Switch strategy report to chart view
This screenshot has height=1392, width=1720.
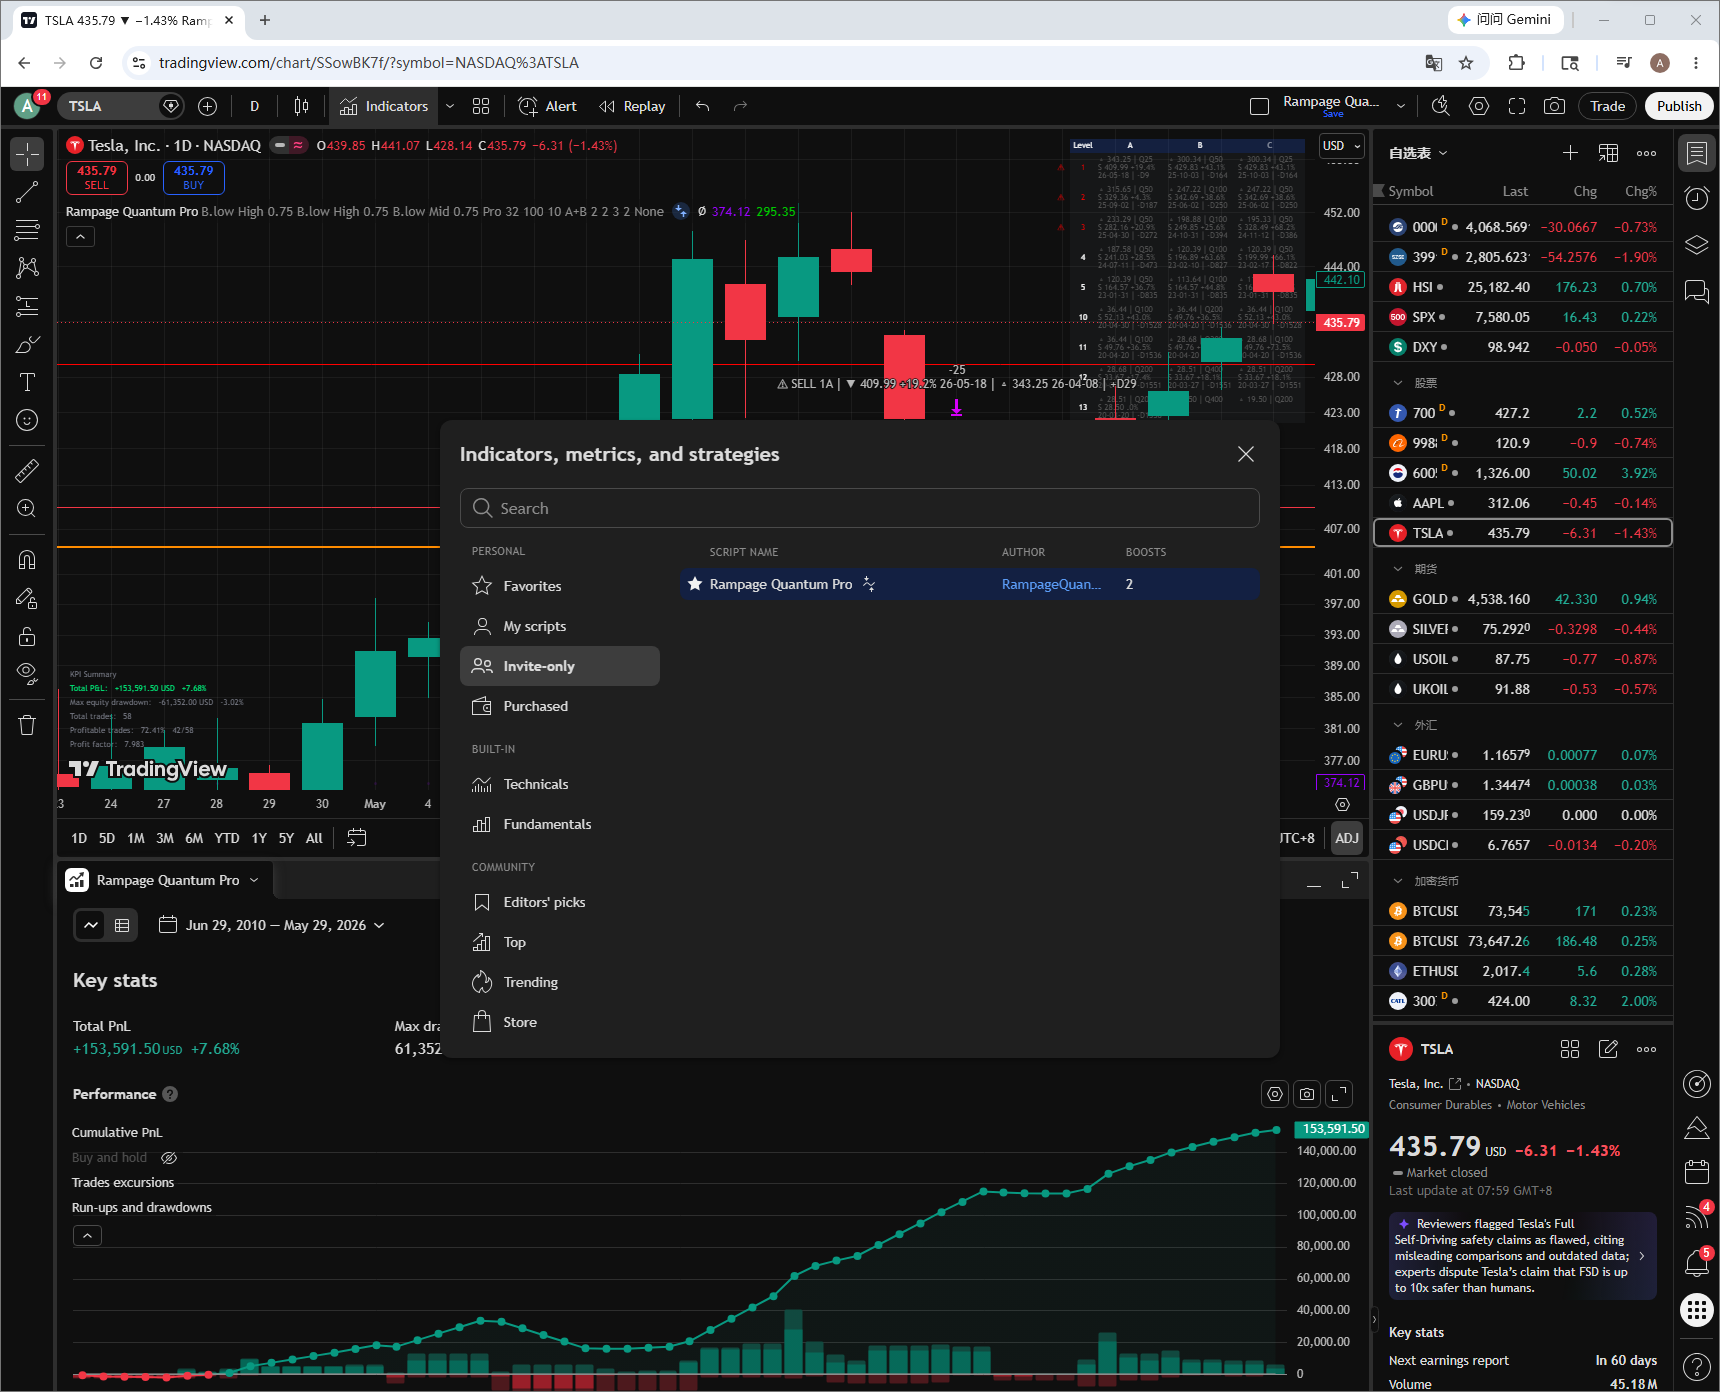tap(91, 925)
